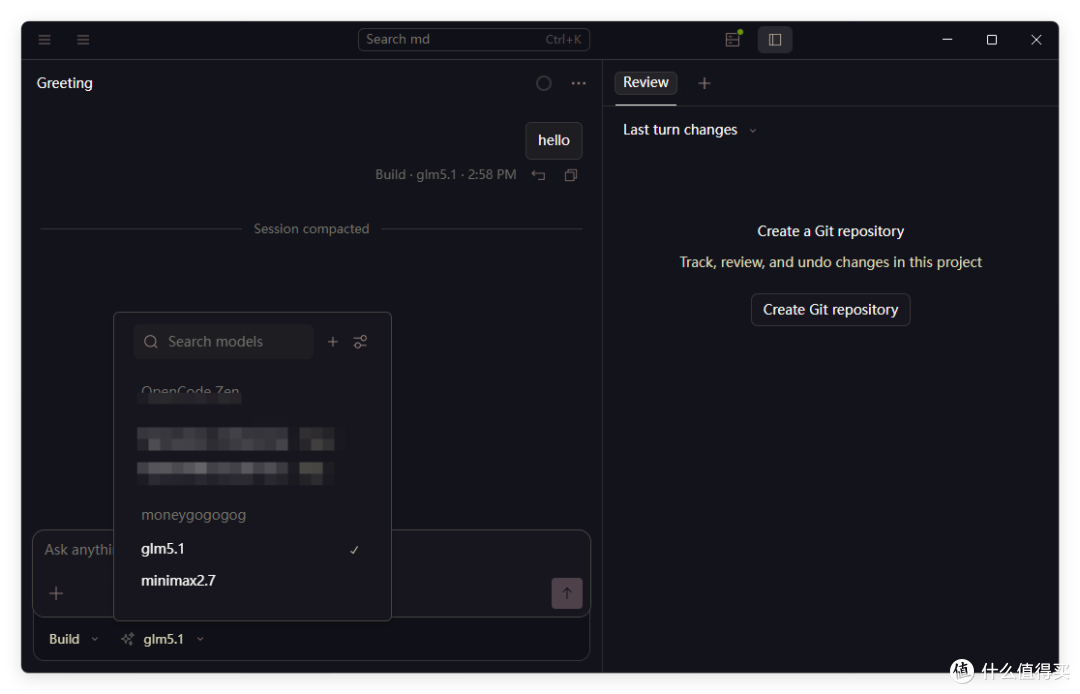Copy the hello message
The height and width of the screenshot is (694, 1080).
click(571, 175)
